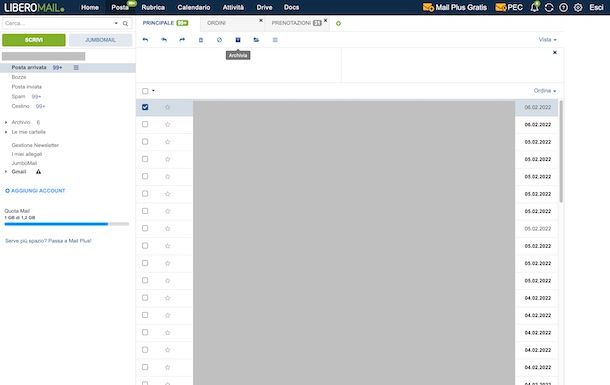Open Mail Plus Gratis link
Image resolution: width=610 pixels, height=385 pixels.
(x=455, y=7)
